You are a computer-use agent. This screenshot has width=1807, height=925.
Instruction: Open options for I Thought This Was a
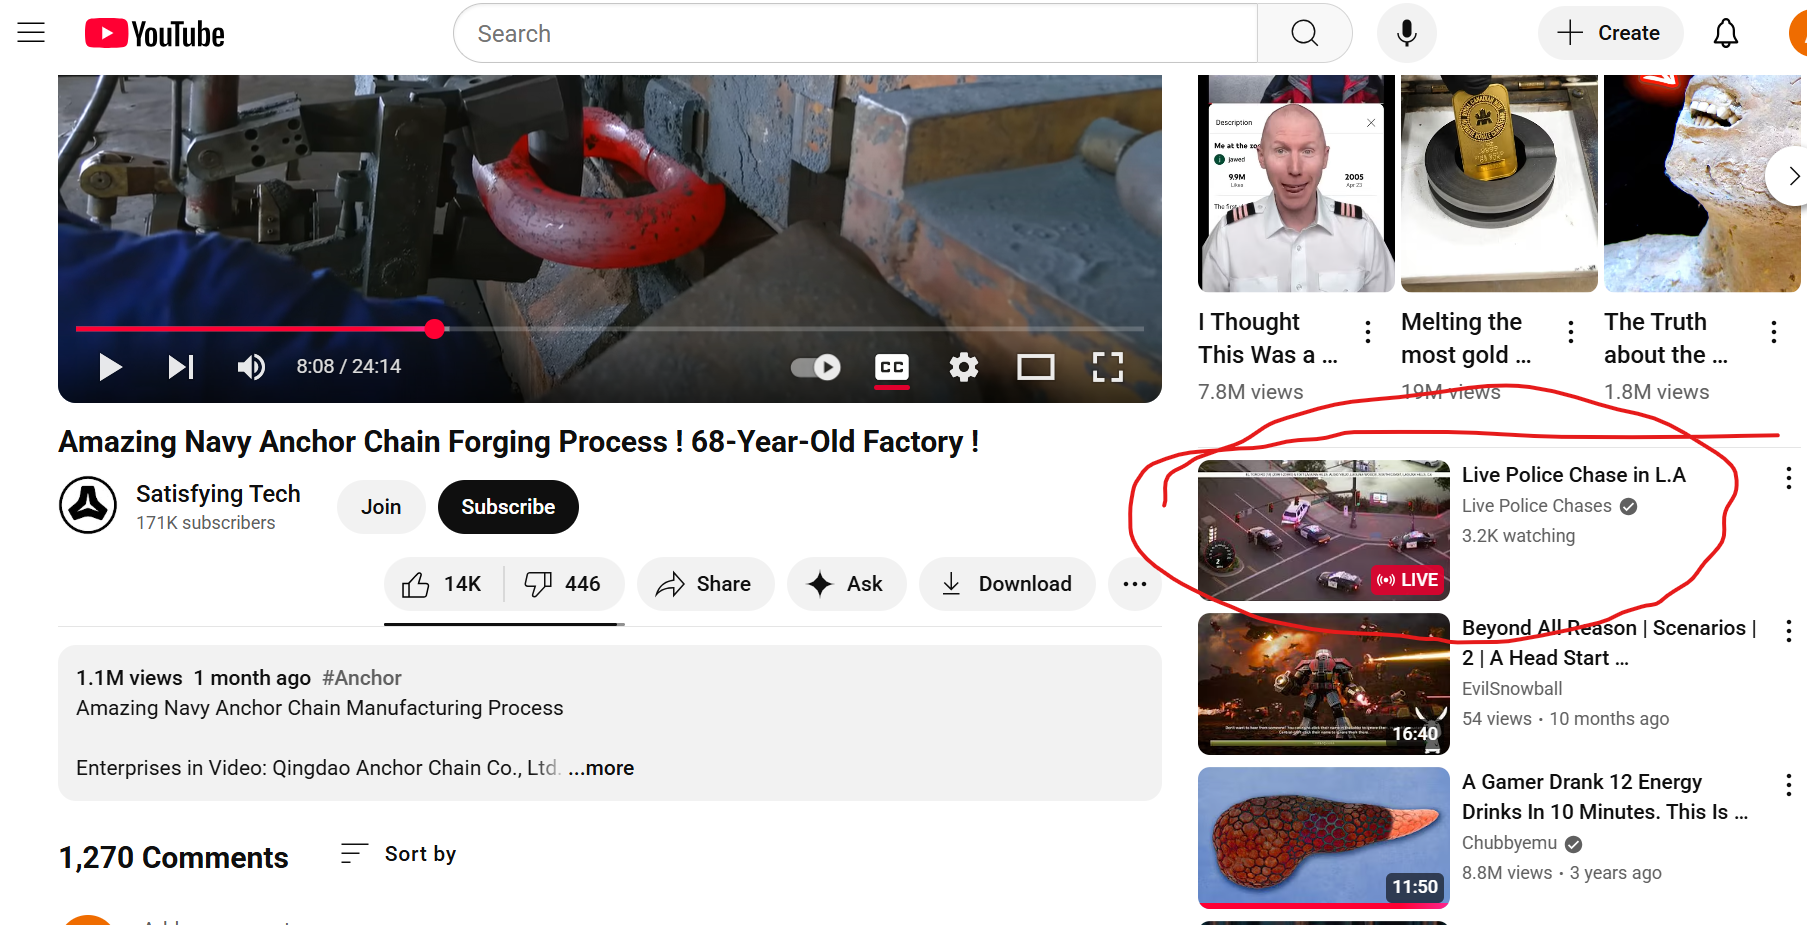click(1368, 331)
